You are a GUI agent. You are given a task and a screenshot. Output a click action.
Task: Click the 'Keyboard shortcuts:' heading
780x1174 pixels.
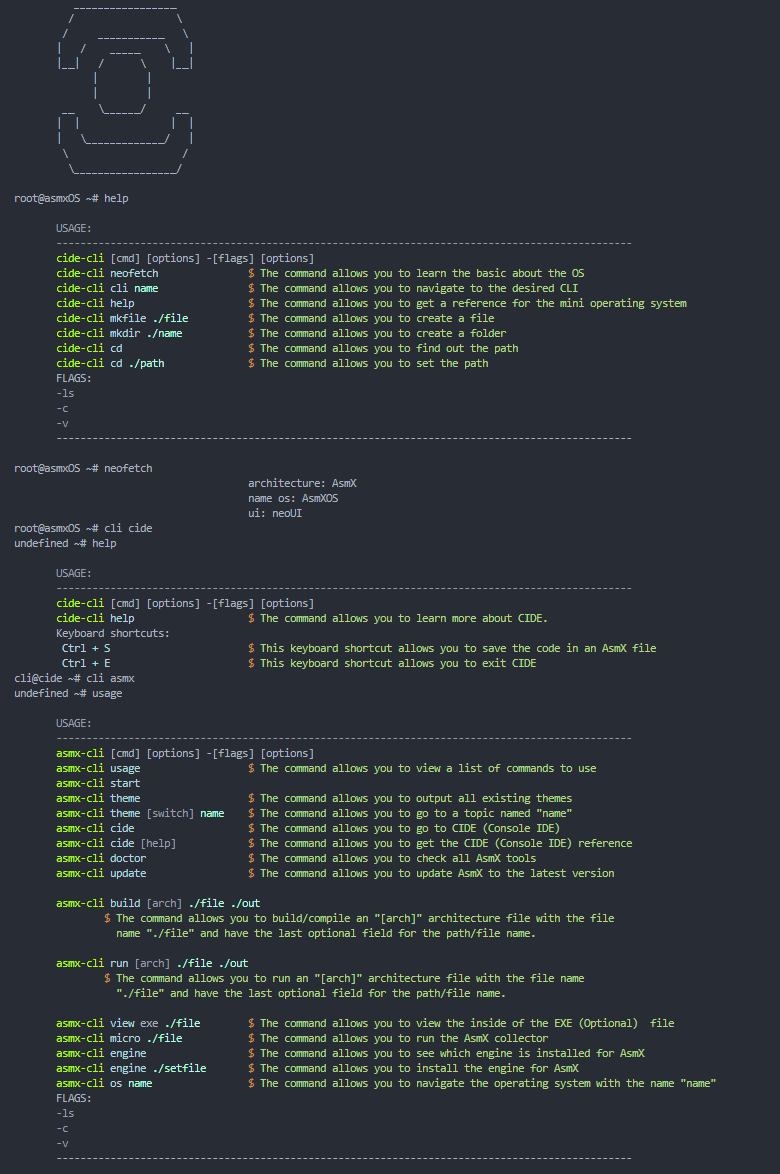point(113,633)
